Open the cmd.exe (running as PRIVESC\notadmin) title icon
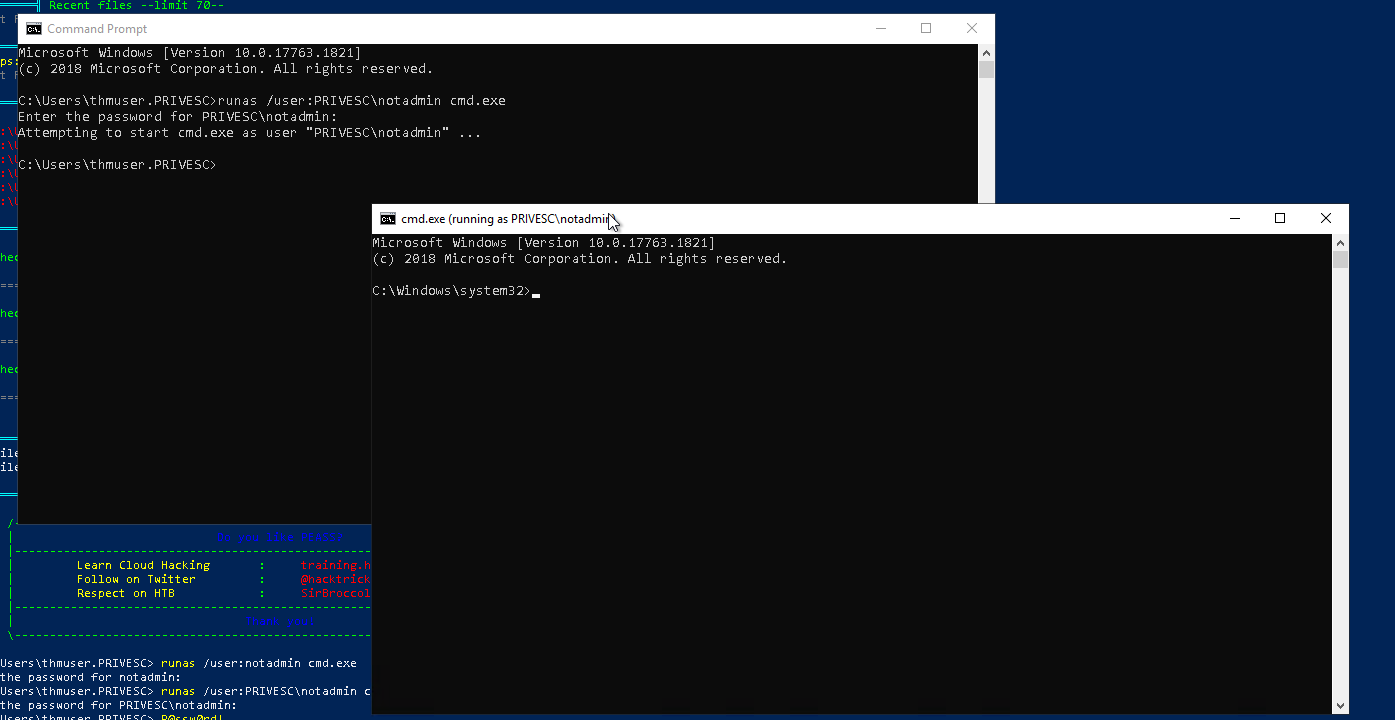Screen dimensions: 1395x720 click(x=388, y=219)
